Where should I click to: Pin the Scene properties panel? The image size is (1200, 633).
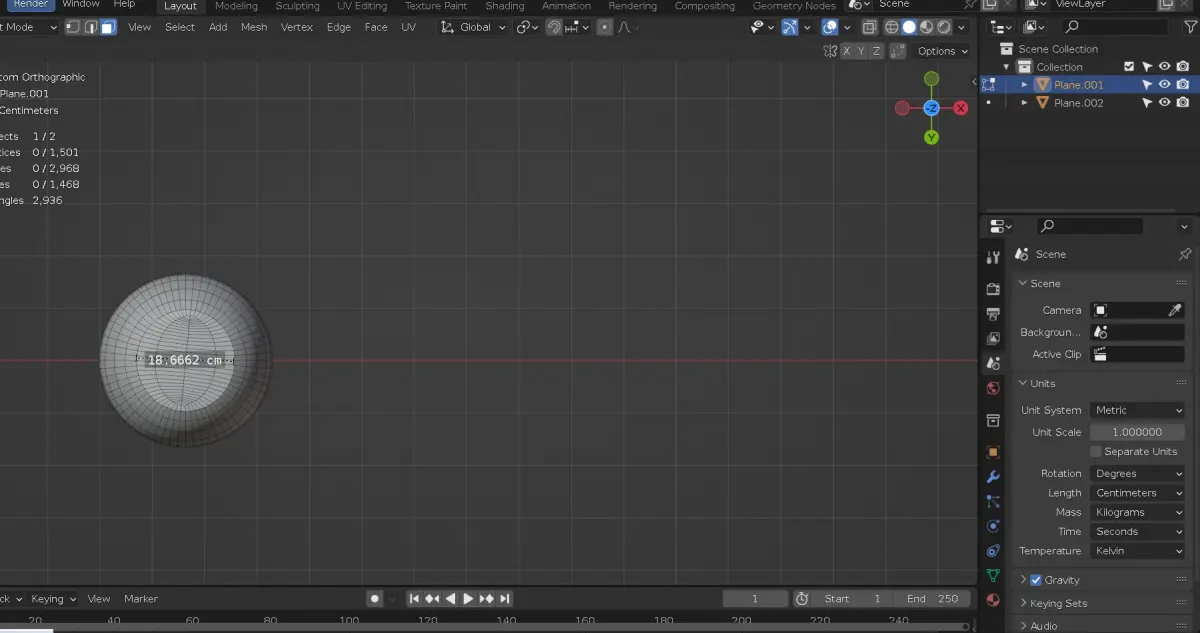tap(1185, 254)
